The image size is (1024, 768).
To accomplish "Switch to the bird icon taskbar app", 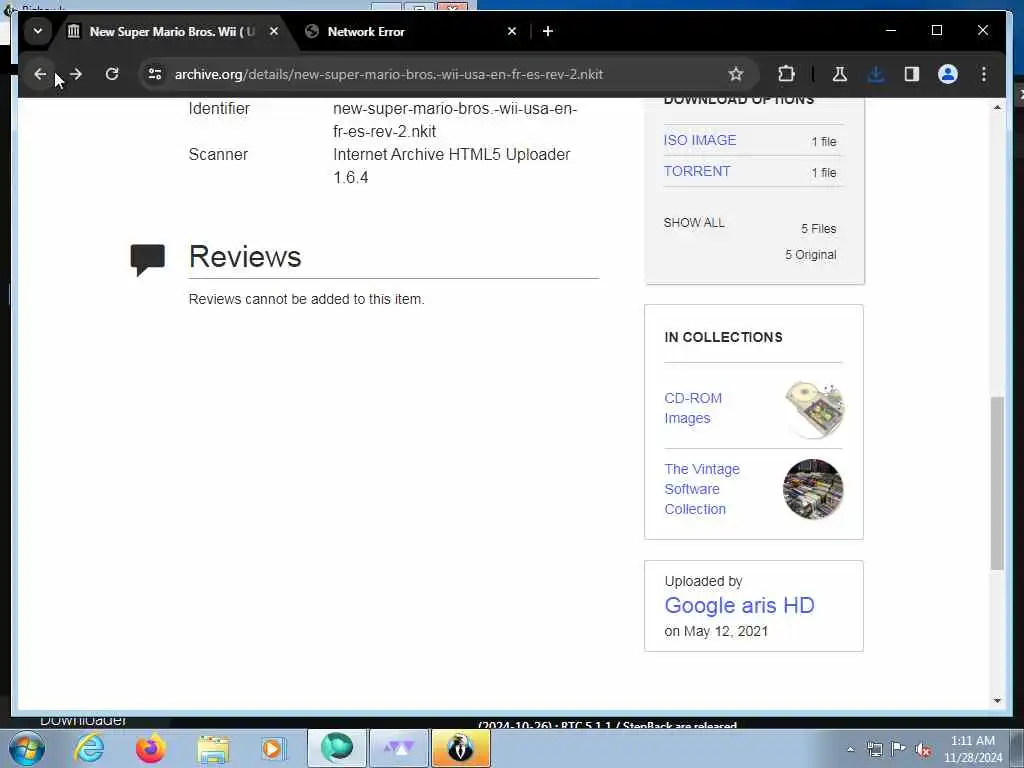I will [x=460, y=748].
